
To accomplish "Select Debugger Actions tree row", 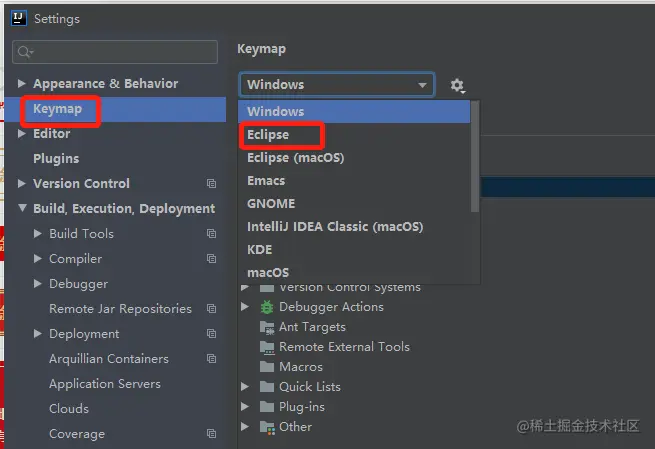I will [331, 307].
